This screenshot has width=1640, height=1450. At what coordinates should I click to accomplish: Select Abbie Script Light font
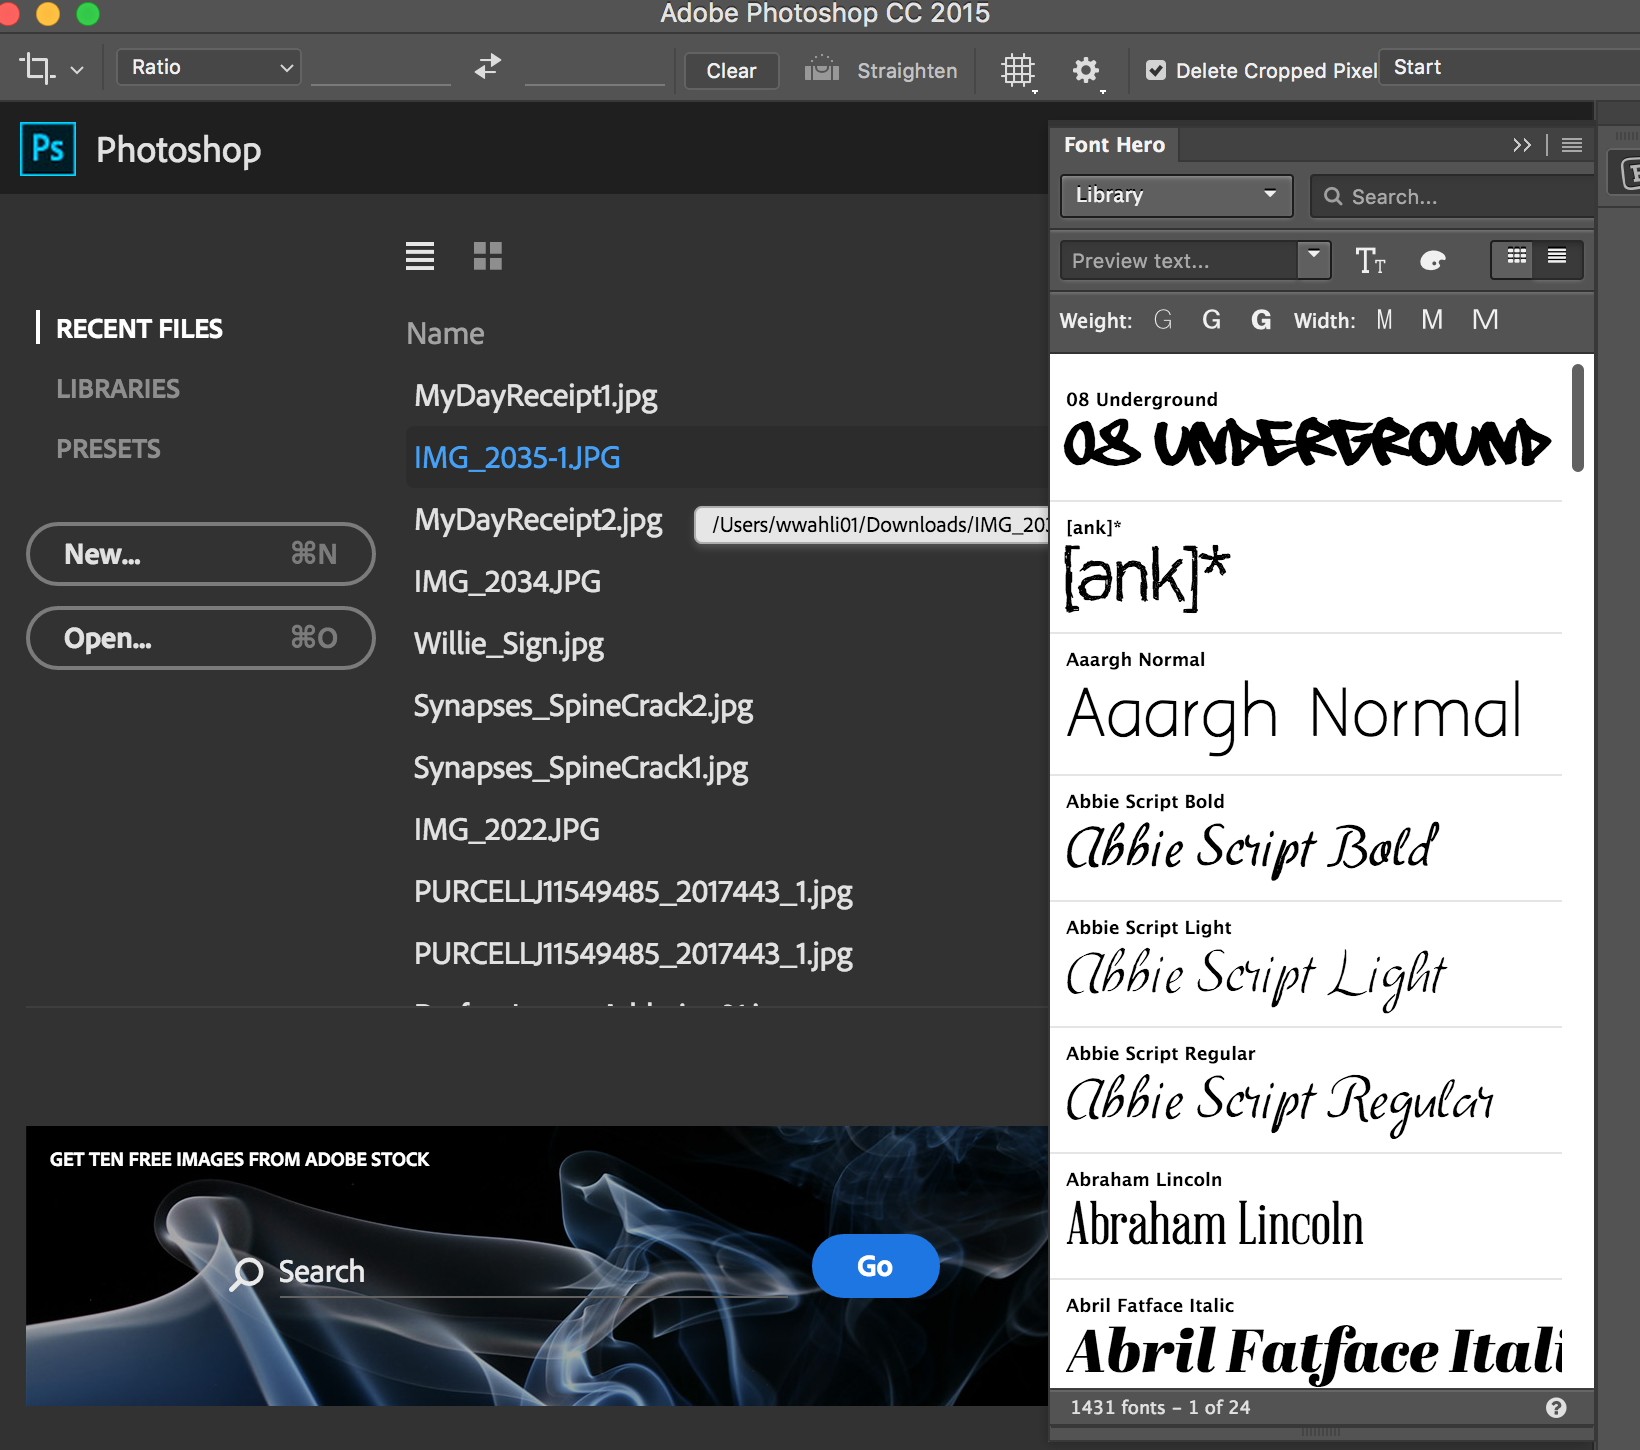[x=1306, y=965]
